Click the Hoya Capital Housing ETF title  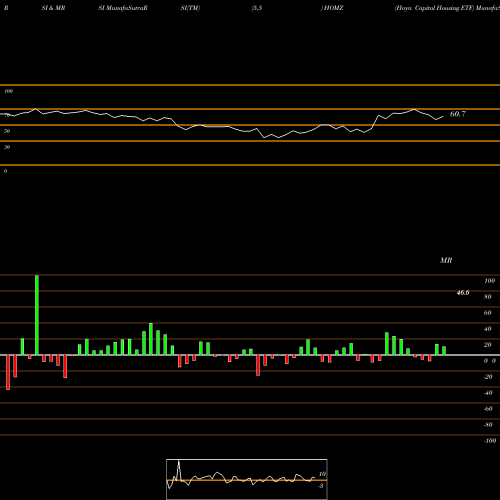[x=434, y=8]
